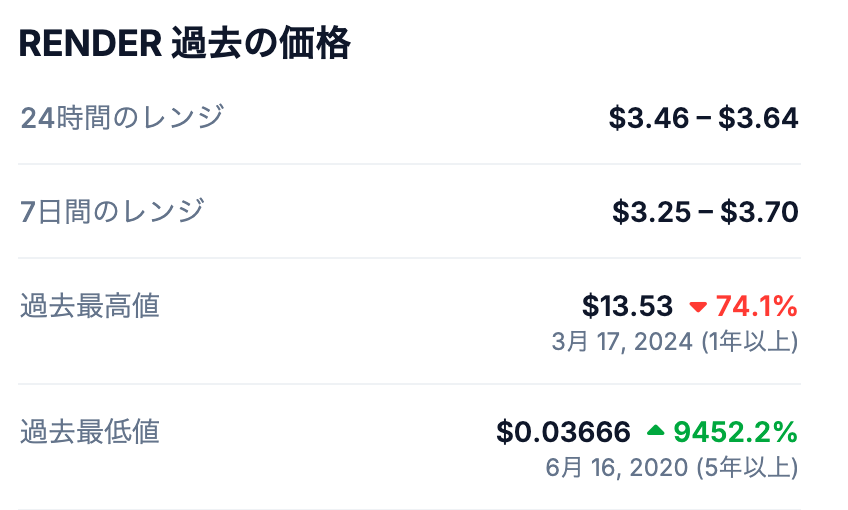The height and width of the screenshot is (510, 848).
Task: Select the 過去最低値 row label
Action: [90, 431]
